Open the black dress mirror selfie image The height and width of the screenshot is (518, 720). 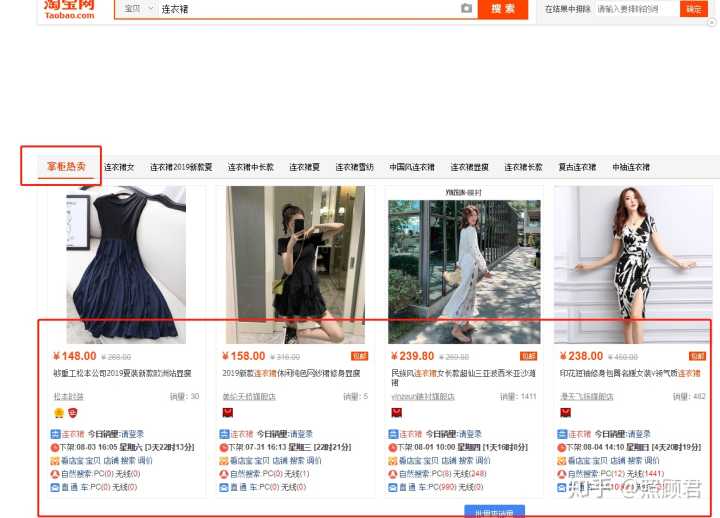[x=295, y=265]
